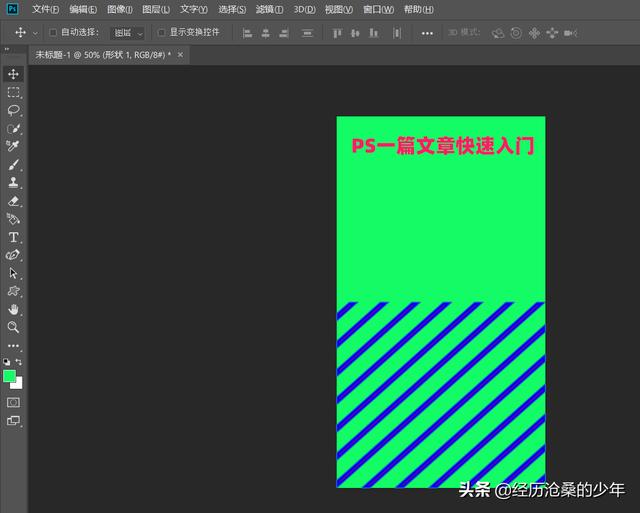Open the white background color swatch

click(x=18, y=384)
